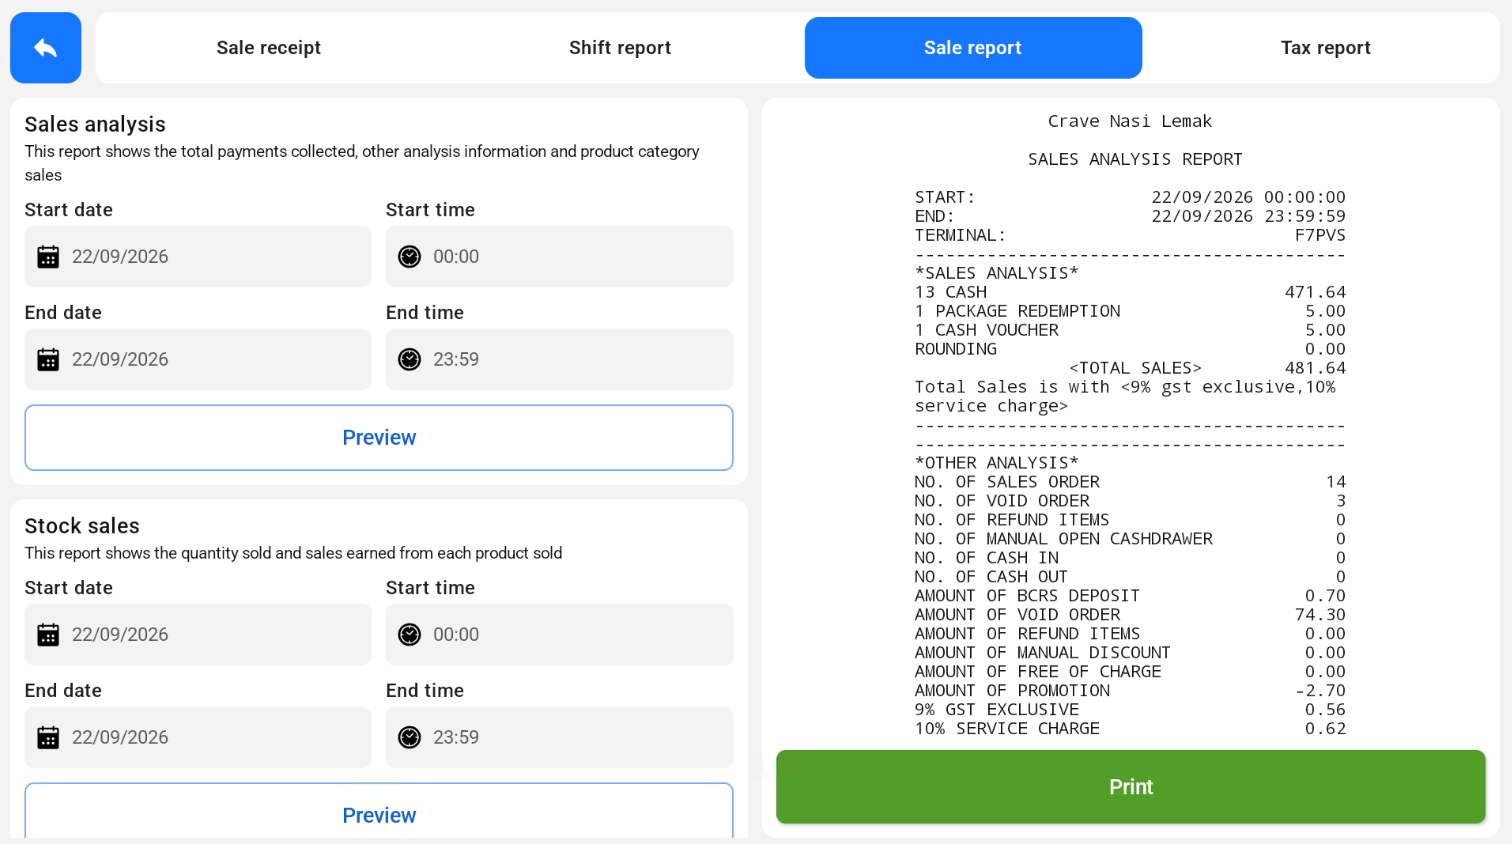Edit Stock sales start date field

198,635
